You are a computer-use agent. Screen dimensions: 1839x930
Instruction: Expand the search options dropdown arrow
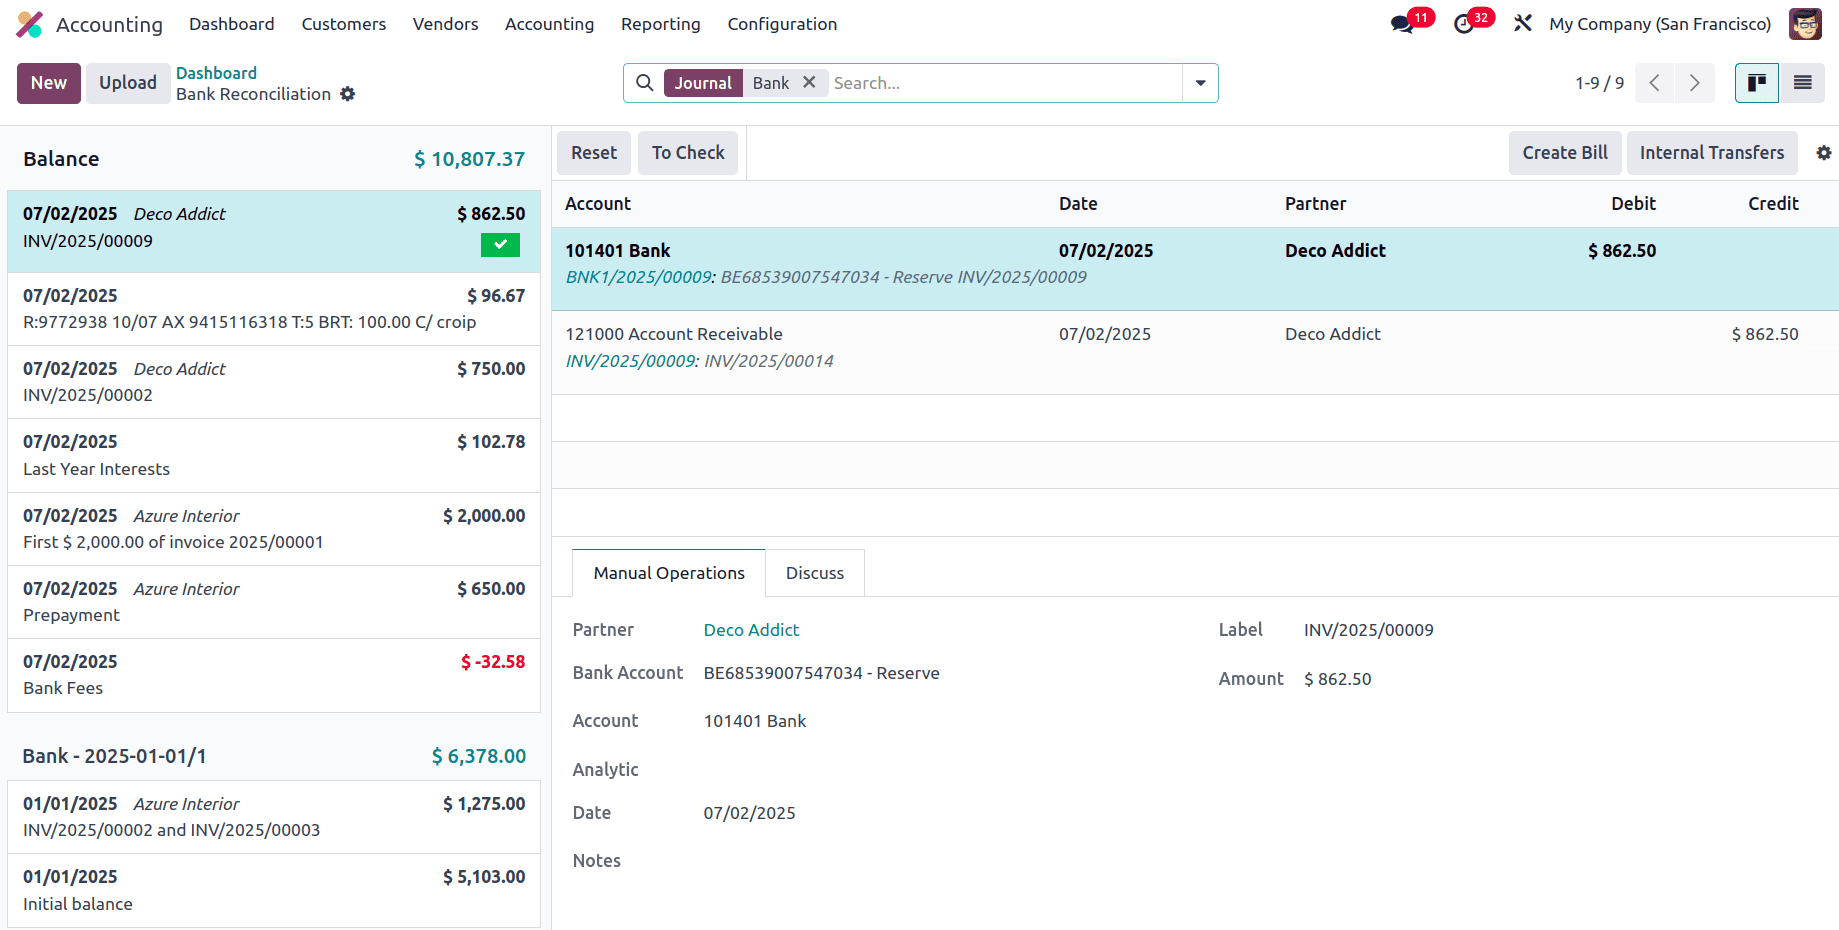pyautogui.click(x=1200, y=83)
